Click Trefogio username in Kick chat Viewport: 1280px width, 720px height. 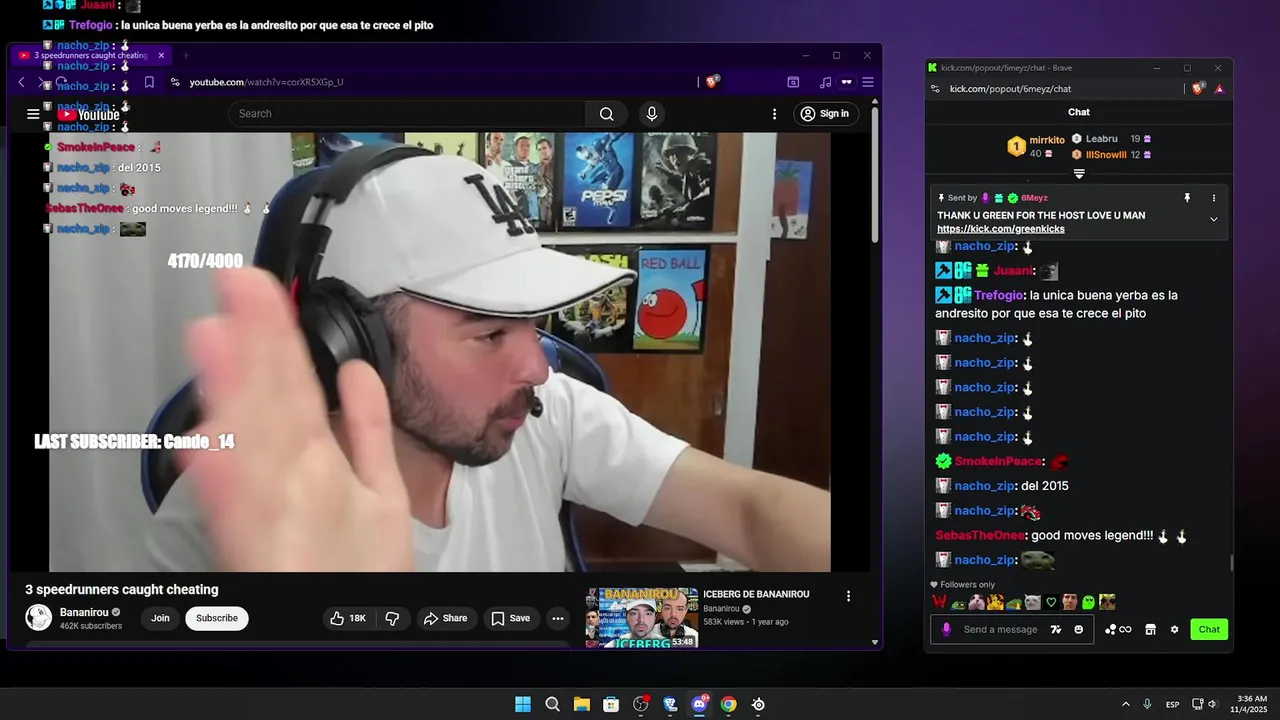[999, 295]
